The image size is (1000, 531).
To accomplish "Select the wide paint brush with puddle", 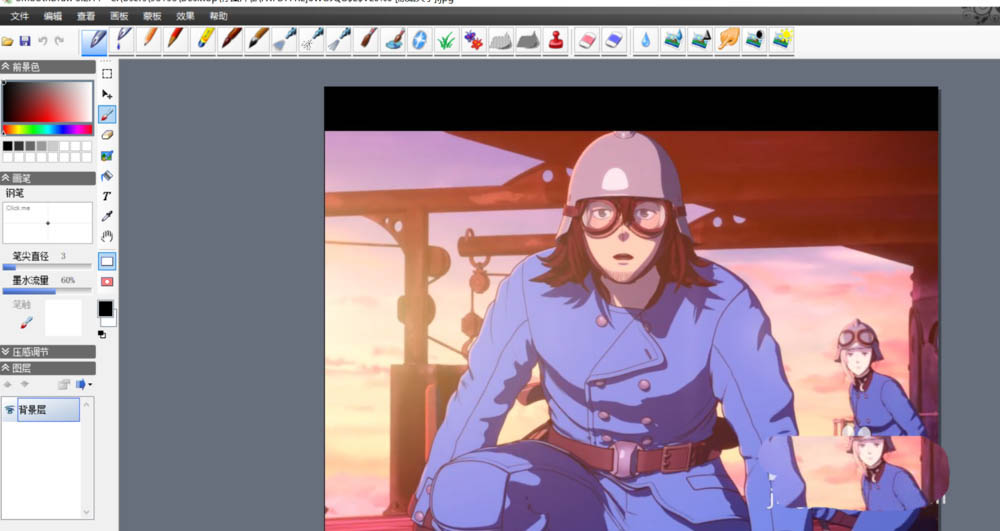I will pos(393,41).
